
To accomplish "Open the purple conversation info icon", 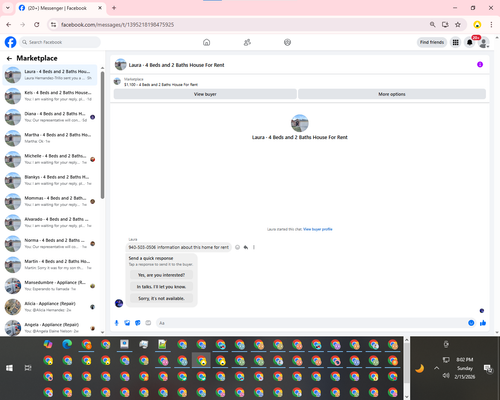I will coord(480,64).
